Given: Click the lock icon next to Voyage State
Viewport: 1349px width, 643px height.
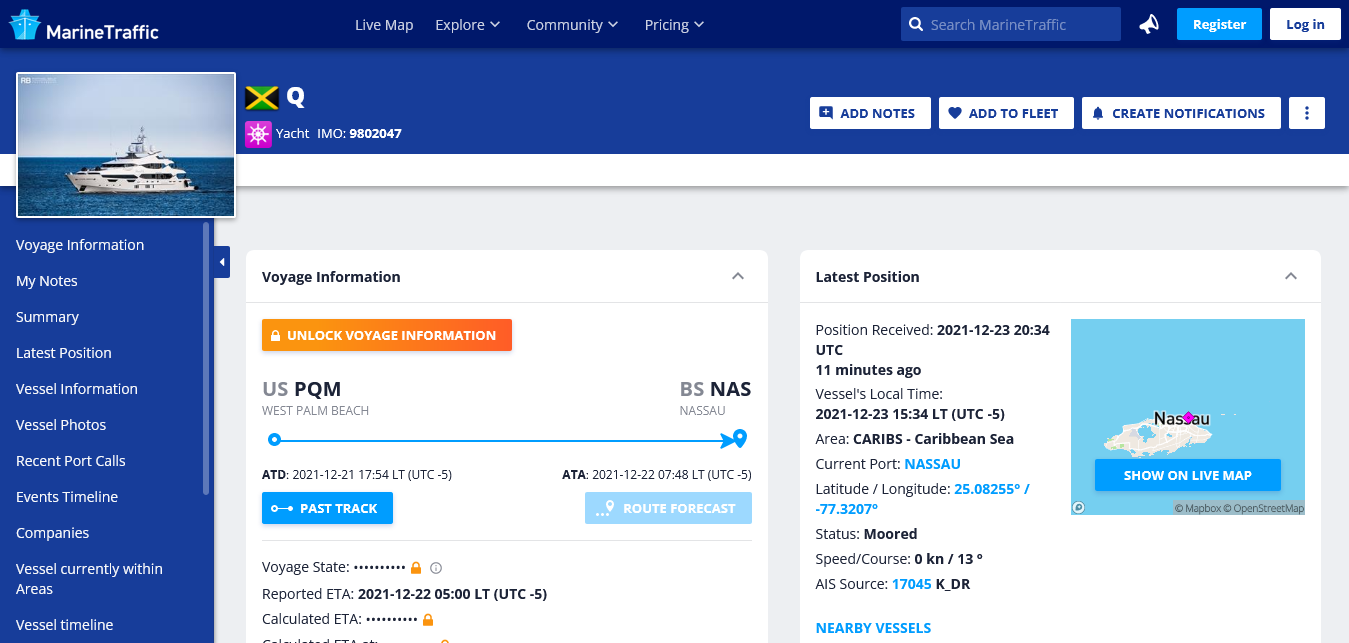Looking at the screenshot, I should coord(416,567).
